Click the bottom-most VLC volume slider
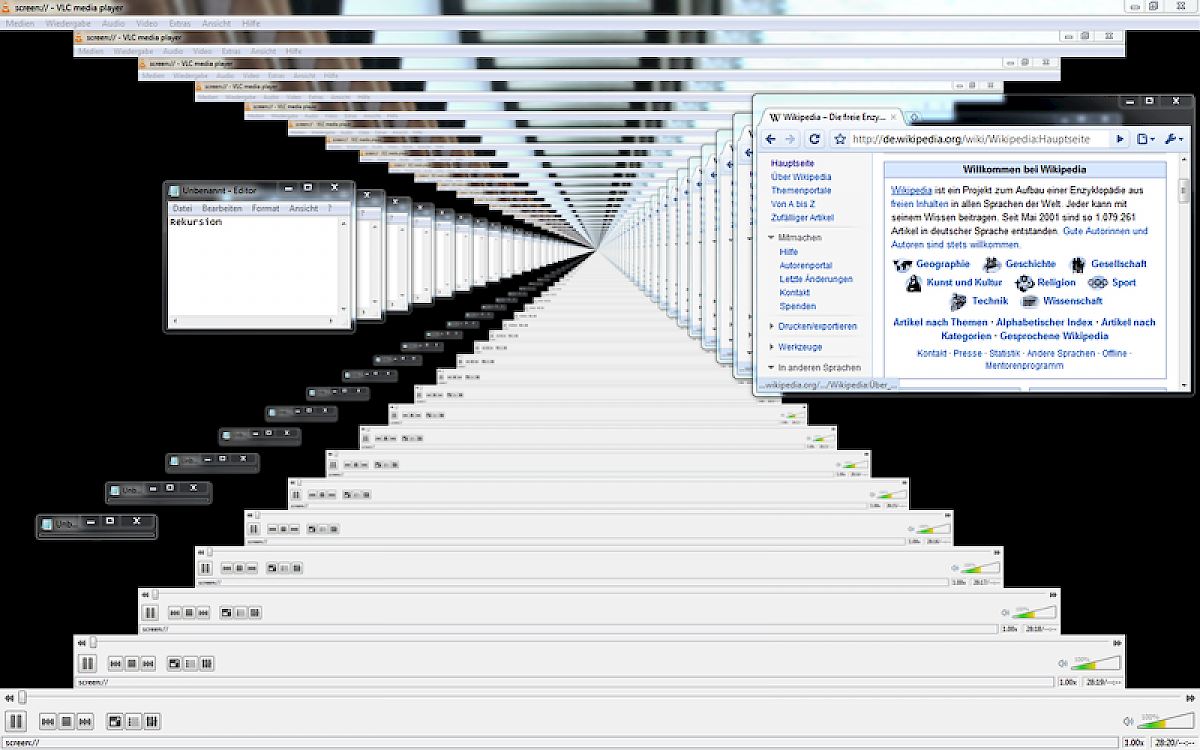 coord(1160,721)
